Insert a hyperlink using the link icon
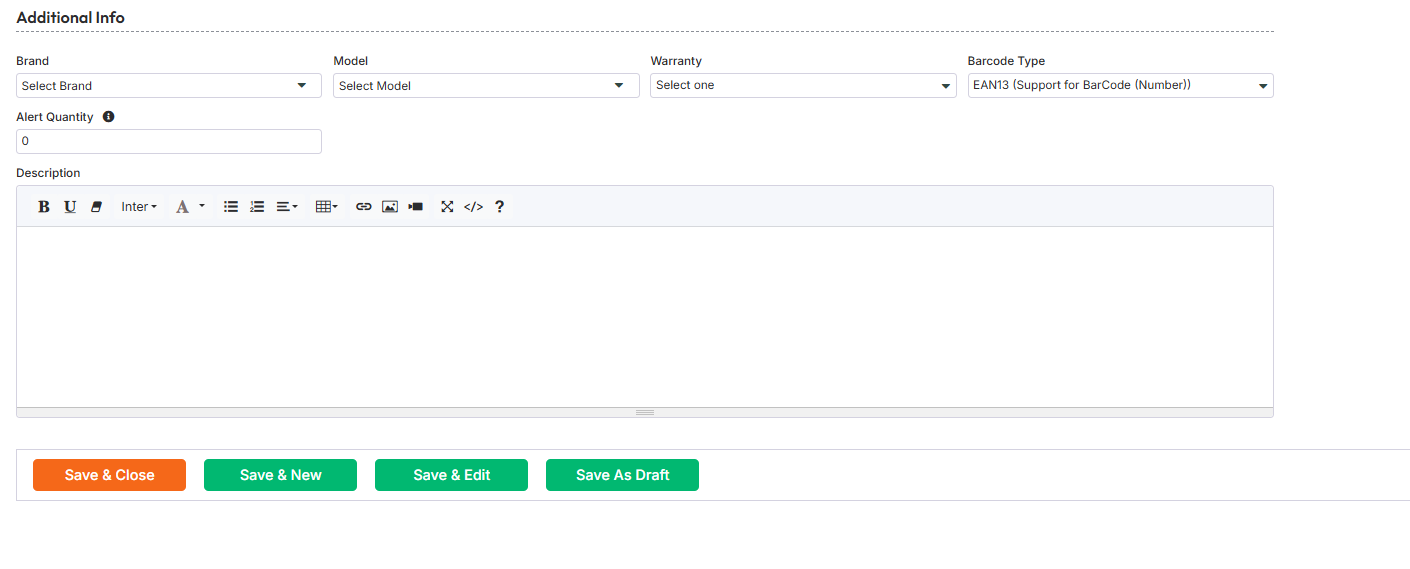Viewport: 1410px width, 569px height. [x=364, y=207]
